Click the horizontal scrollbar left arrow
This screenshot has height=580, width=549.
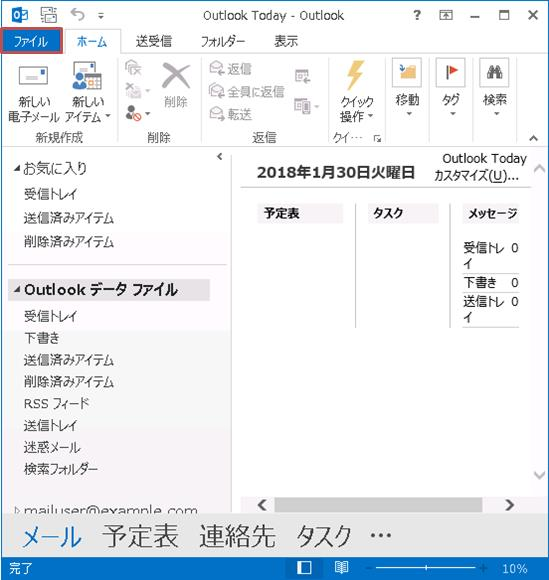tap(262, 505)
